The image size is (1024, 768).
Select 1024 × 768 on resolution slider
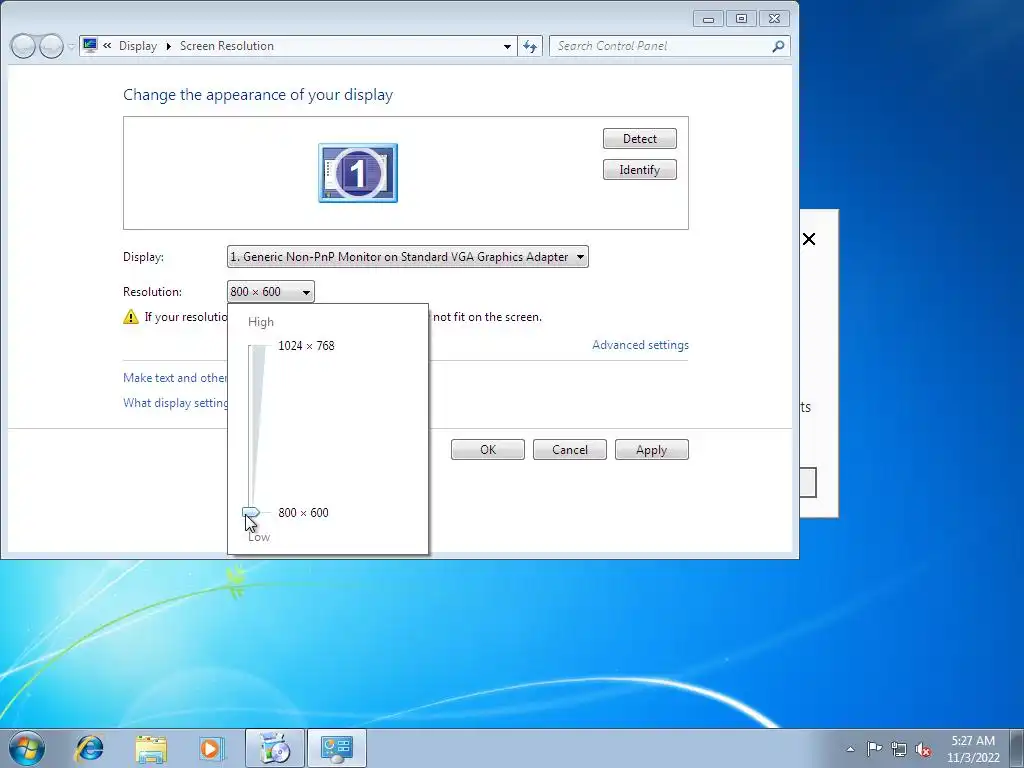[x=306, y=345]
